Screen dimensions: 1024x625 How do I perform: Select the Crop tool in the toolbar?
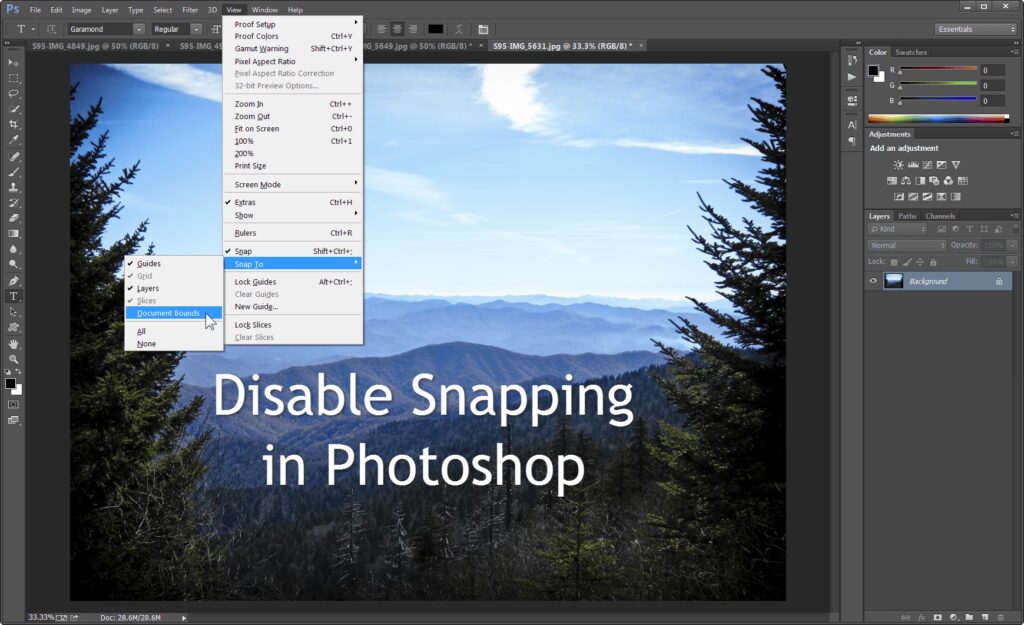coord(14,124)
